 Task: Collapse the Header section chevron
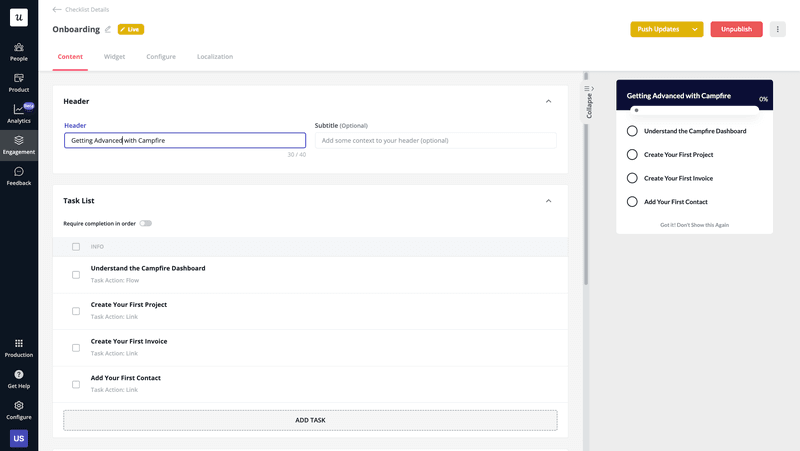(548, 102)
